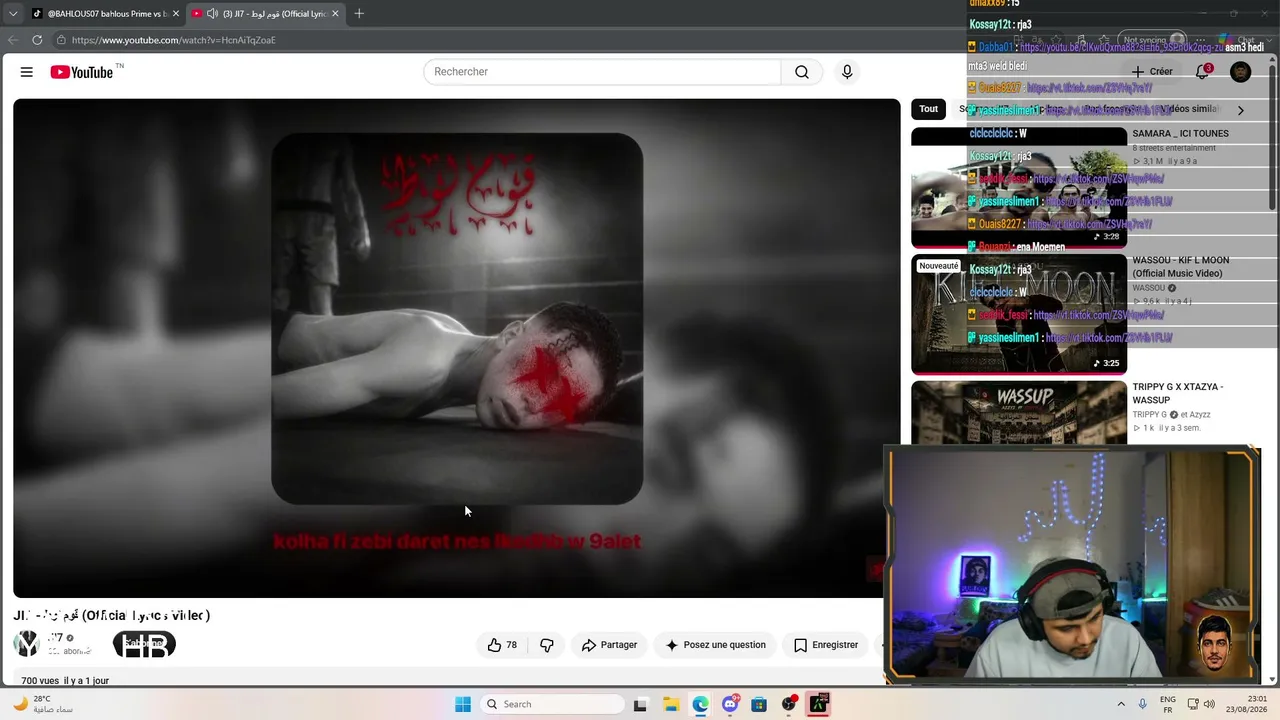Show hidden system tray icons

pos(1121,704)
